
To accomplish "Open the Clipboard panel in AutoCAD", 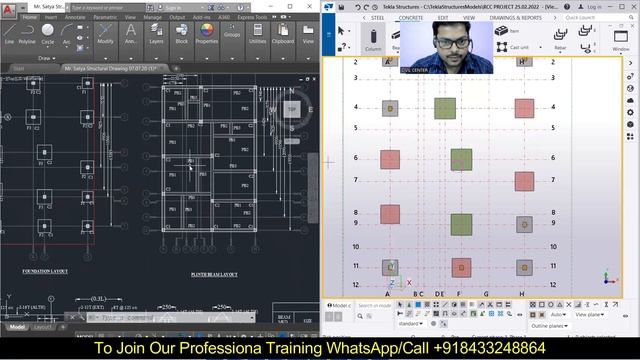I will 283,34.
